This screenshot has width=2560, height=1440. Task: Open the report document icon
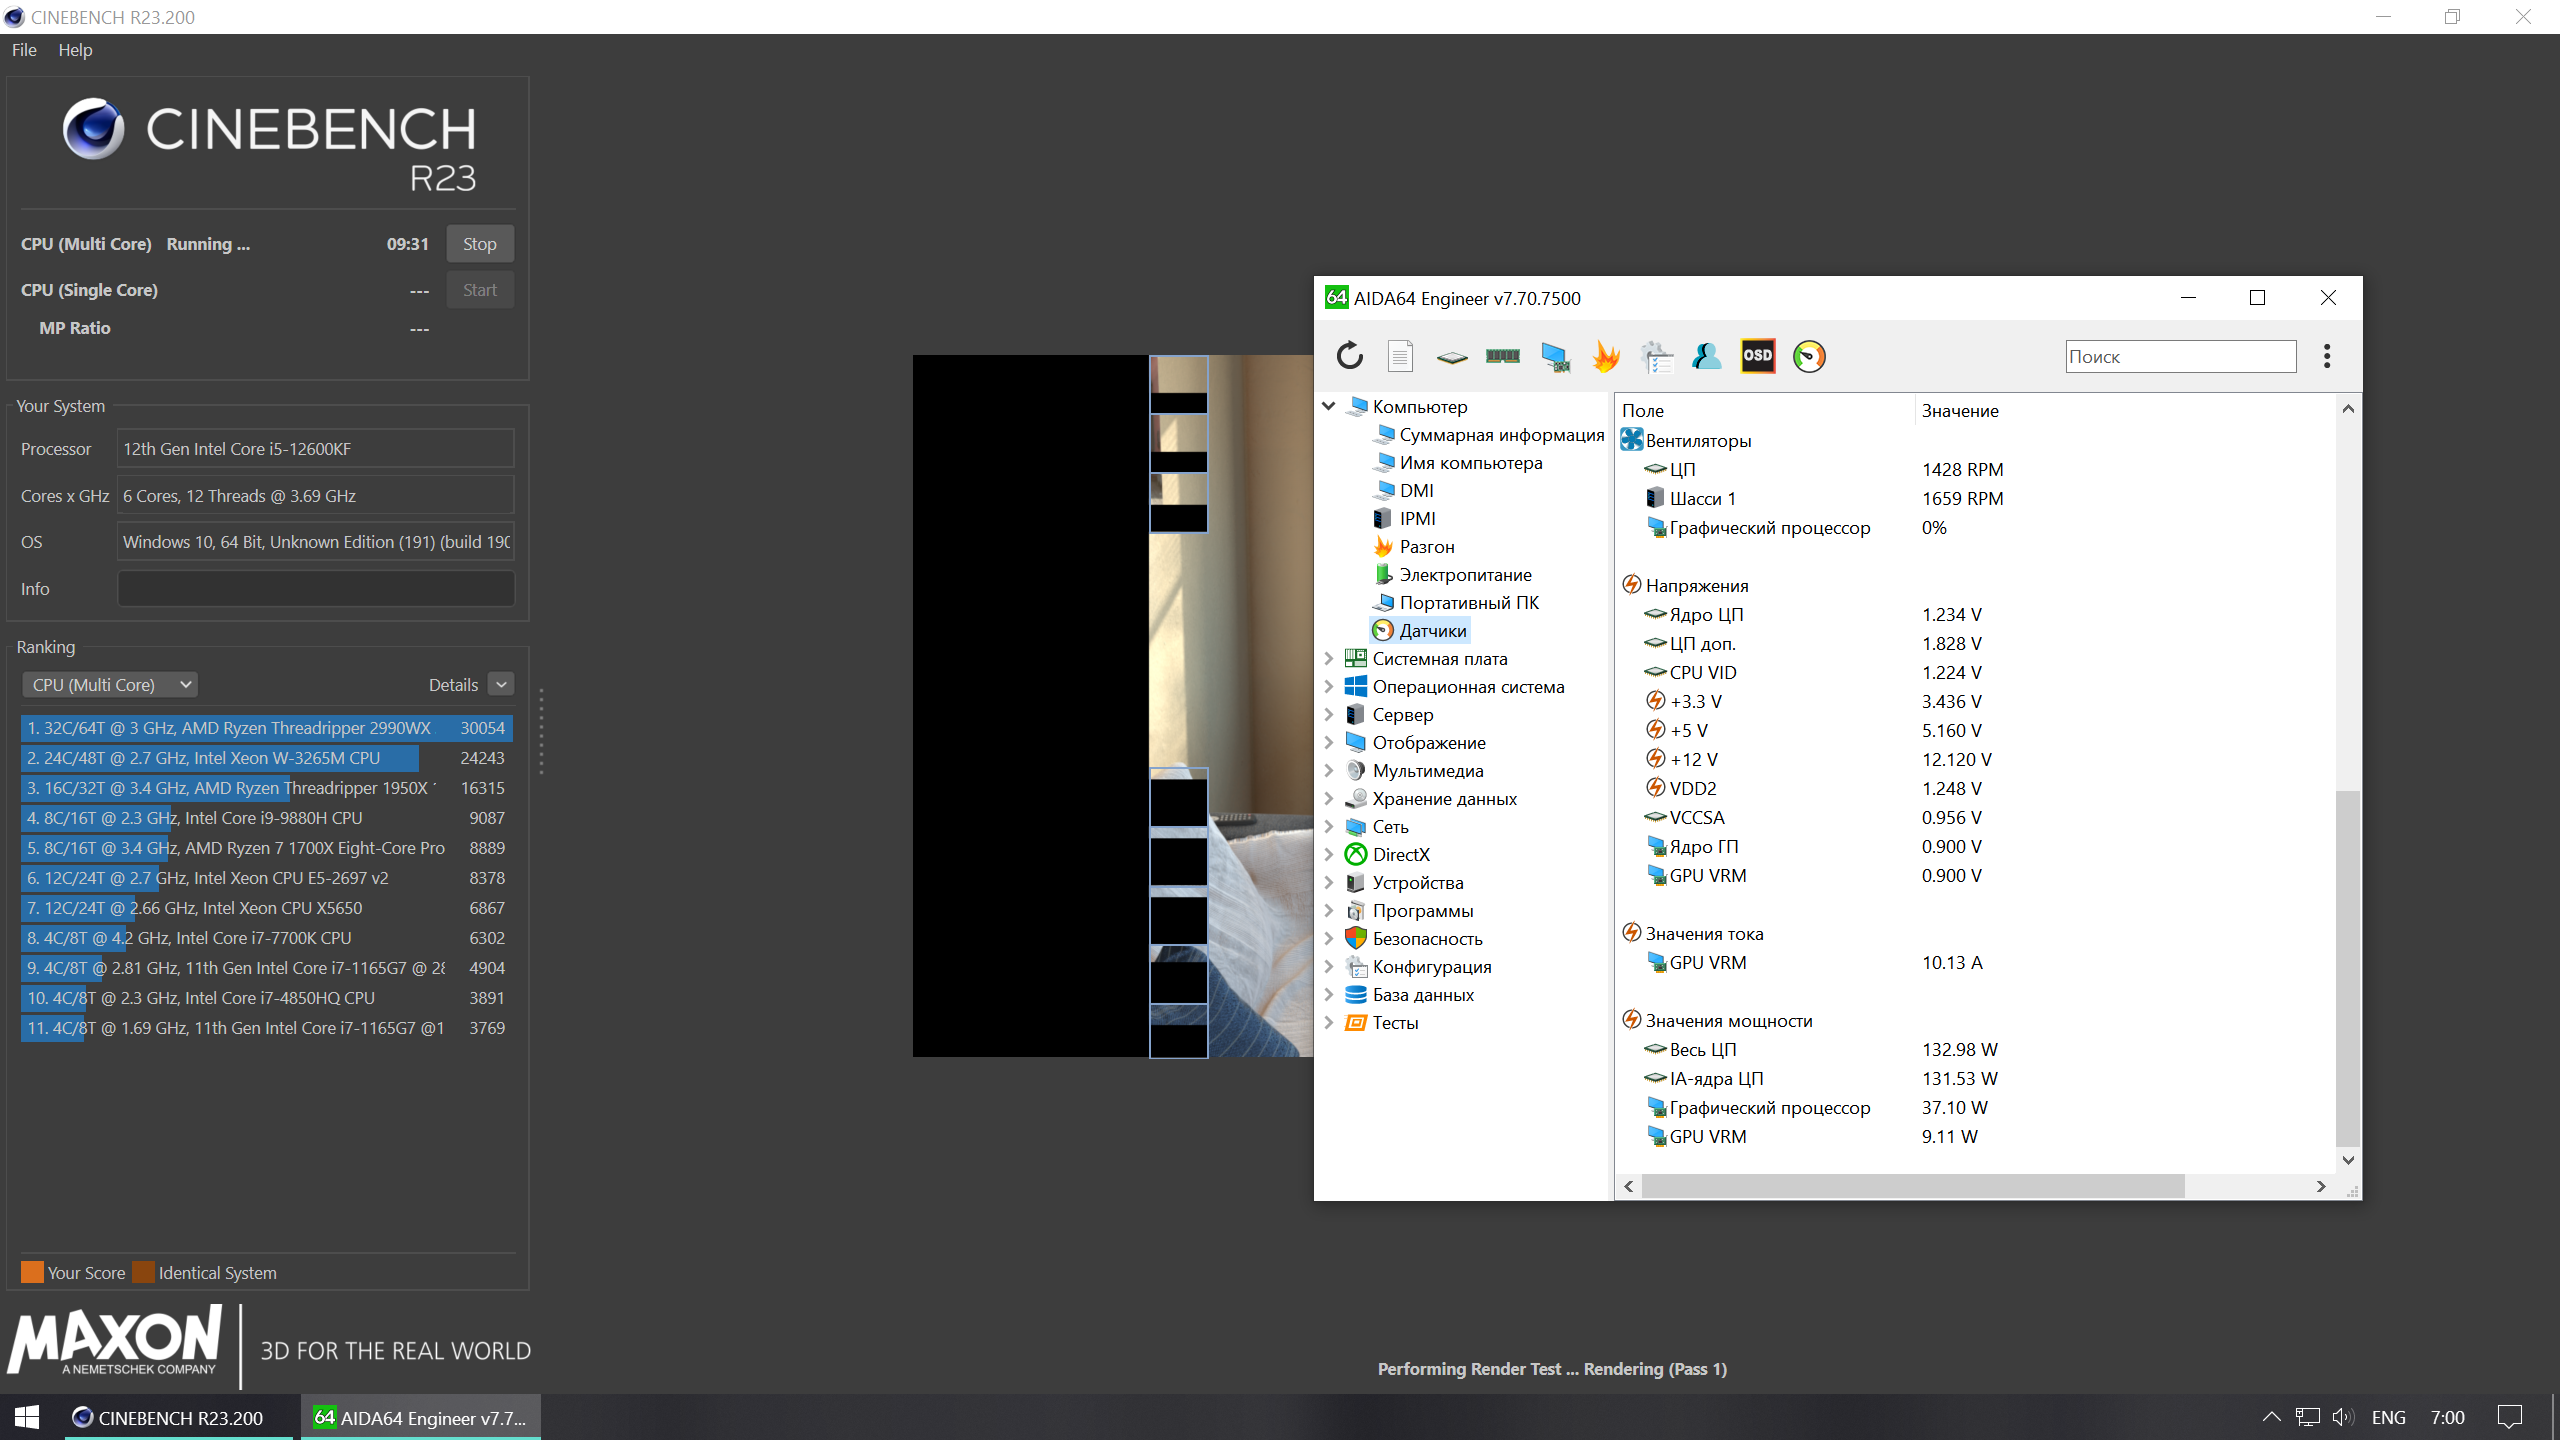pos(1400,356)
